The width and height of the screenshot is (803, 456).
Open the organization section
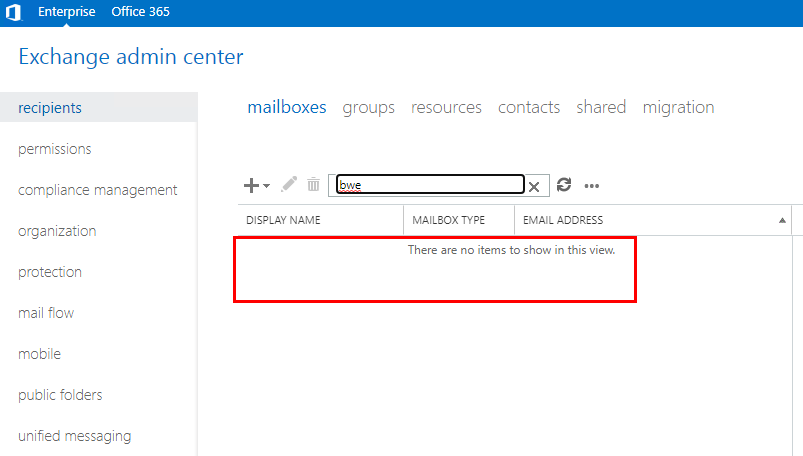(57, 231)
